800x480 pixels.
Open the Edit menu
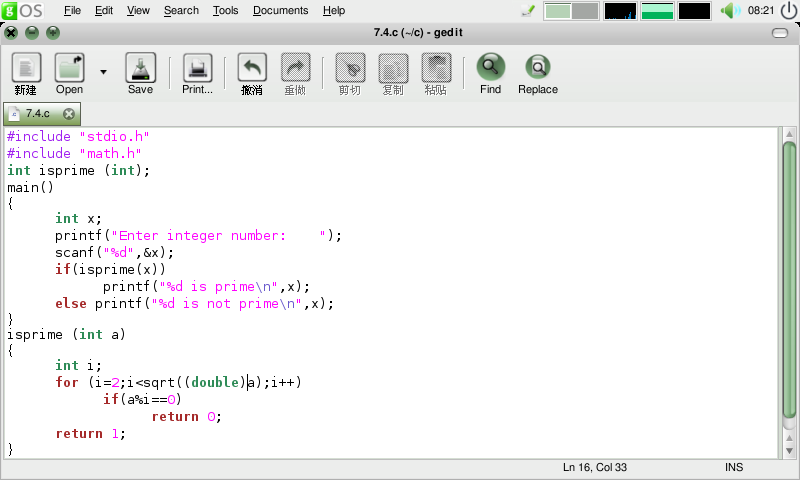104,10
